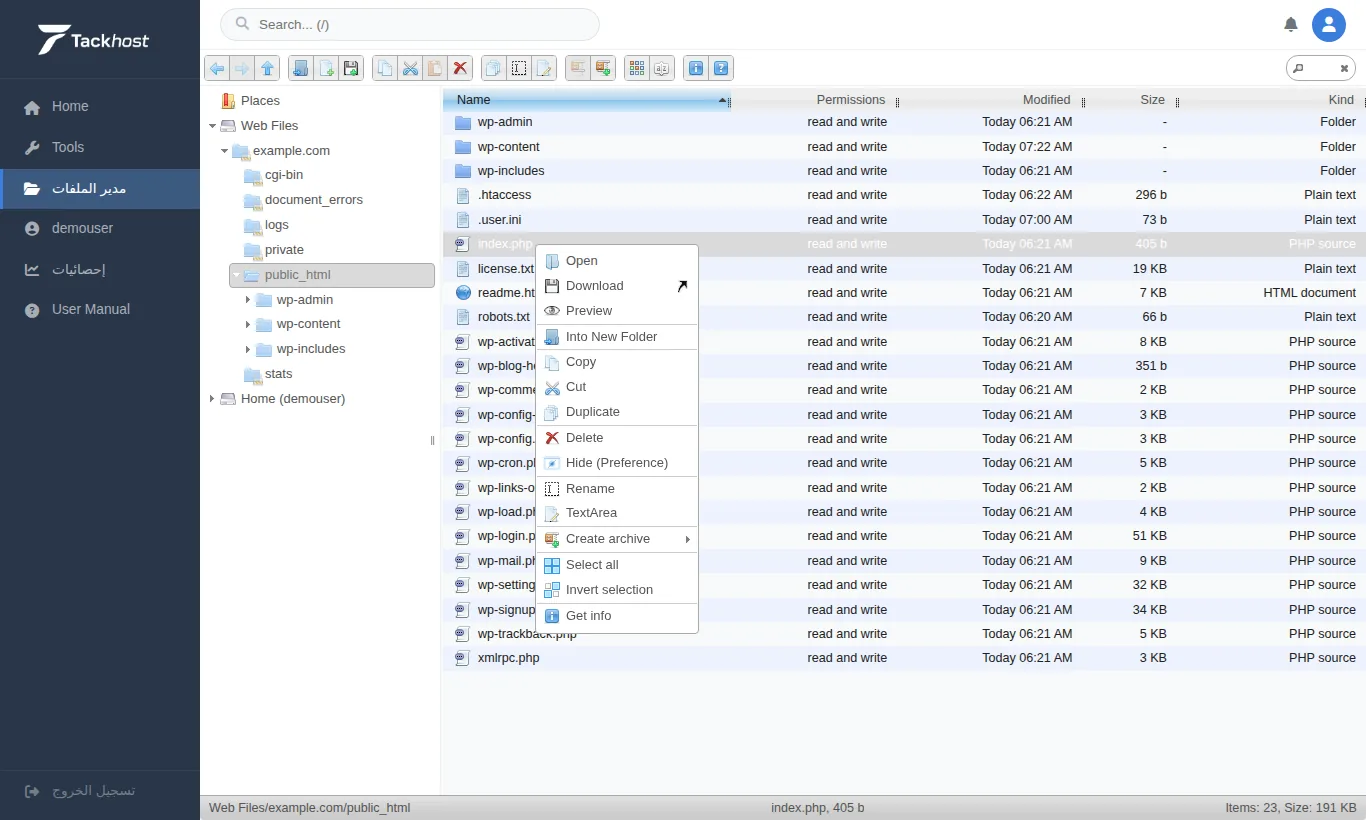Select Rename in the context menu
1366x820 pixels.
[617, 489]
